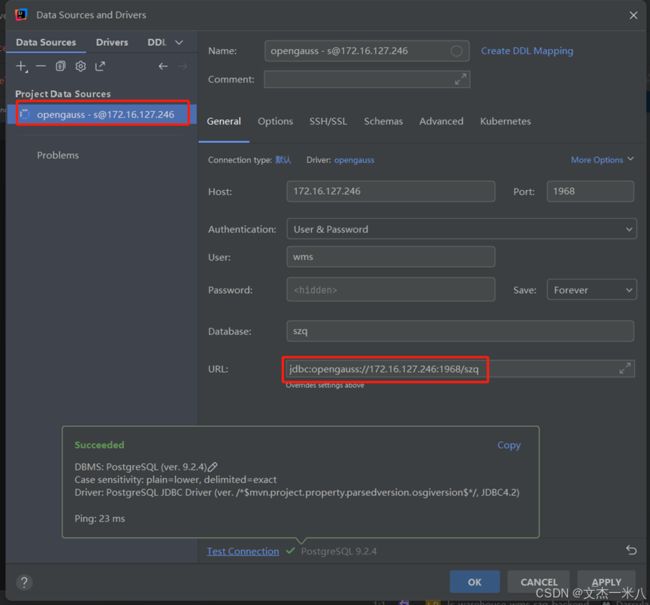Click the Succeeded status text
650x605 pixels.
coord(99,445)
